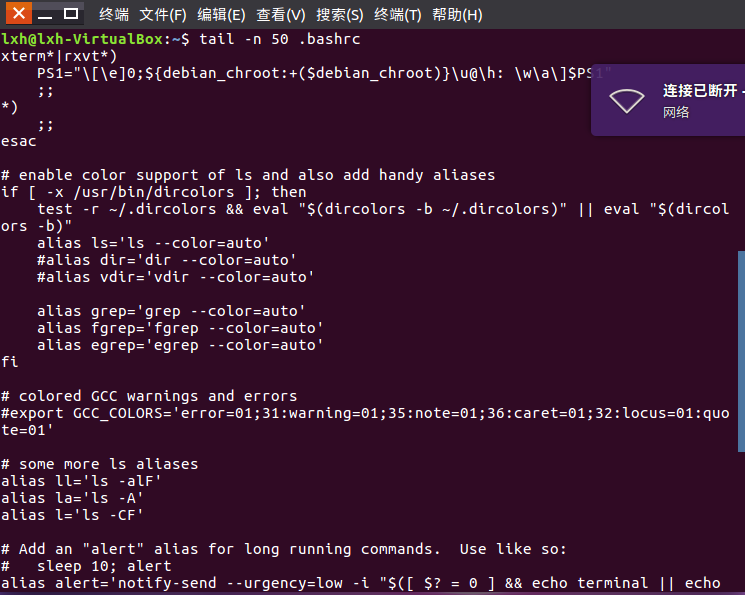This screenshot has height=595, width=745.
Task: Open the 终端 application menu
Action: coord(114,15)
